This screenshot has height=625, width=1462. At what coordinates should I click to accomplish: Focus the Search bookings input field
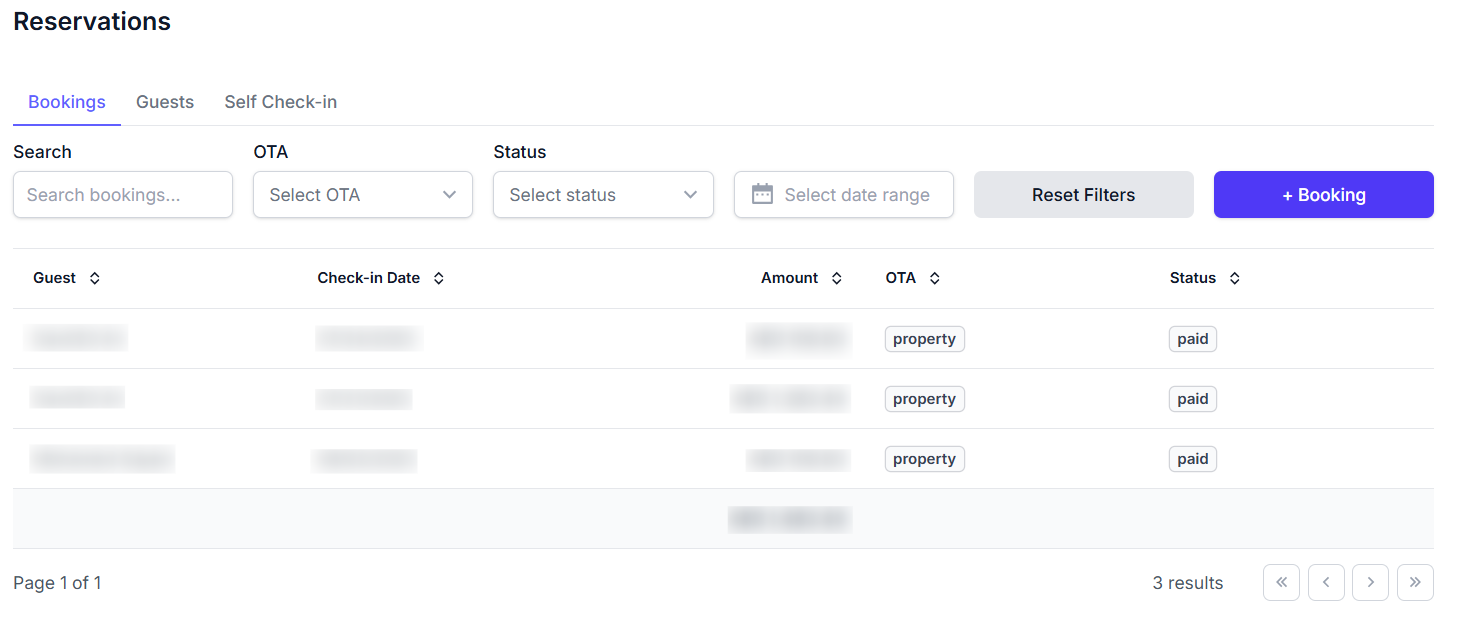pyautogui.click(x=122, y=195)
